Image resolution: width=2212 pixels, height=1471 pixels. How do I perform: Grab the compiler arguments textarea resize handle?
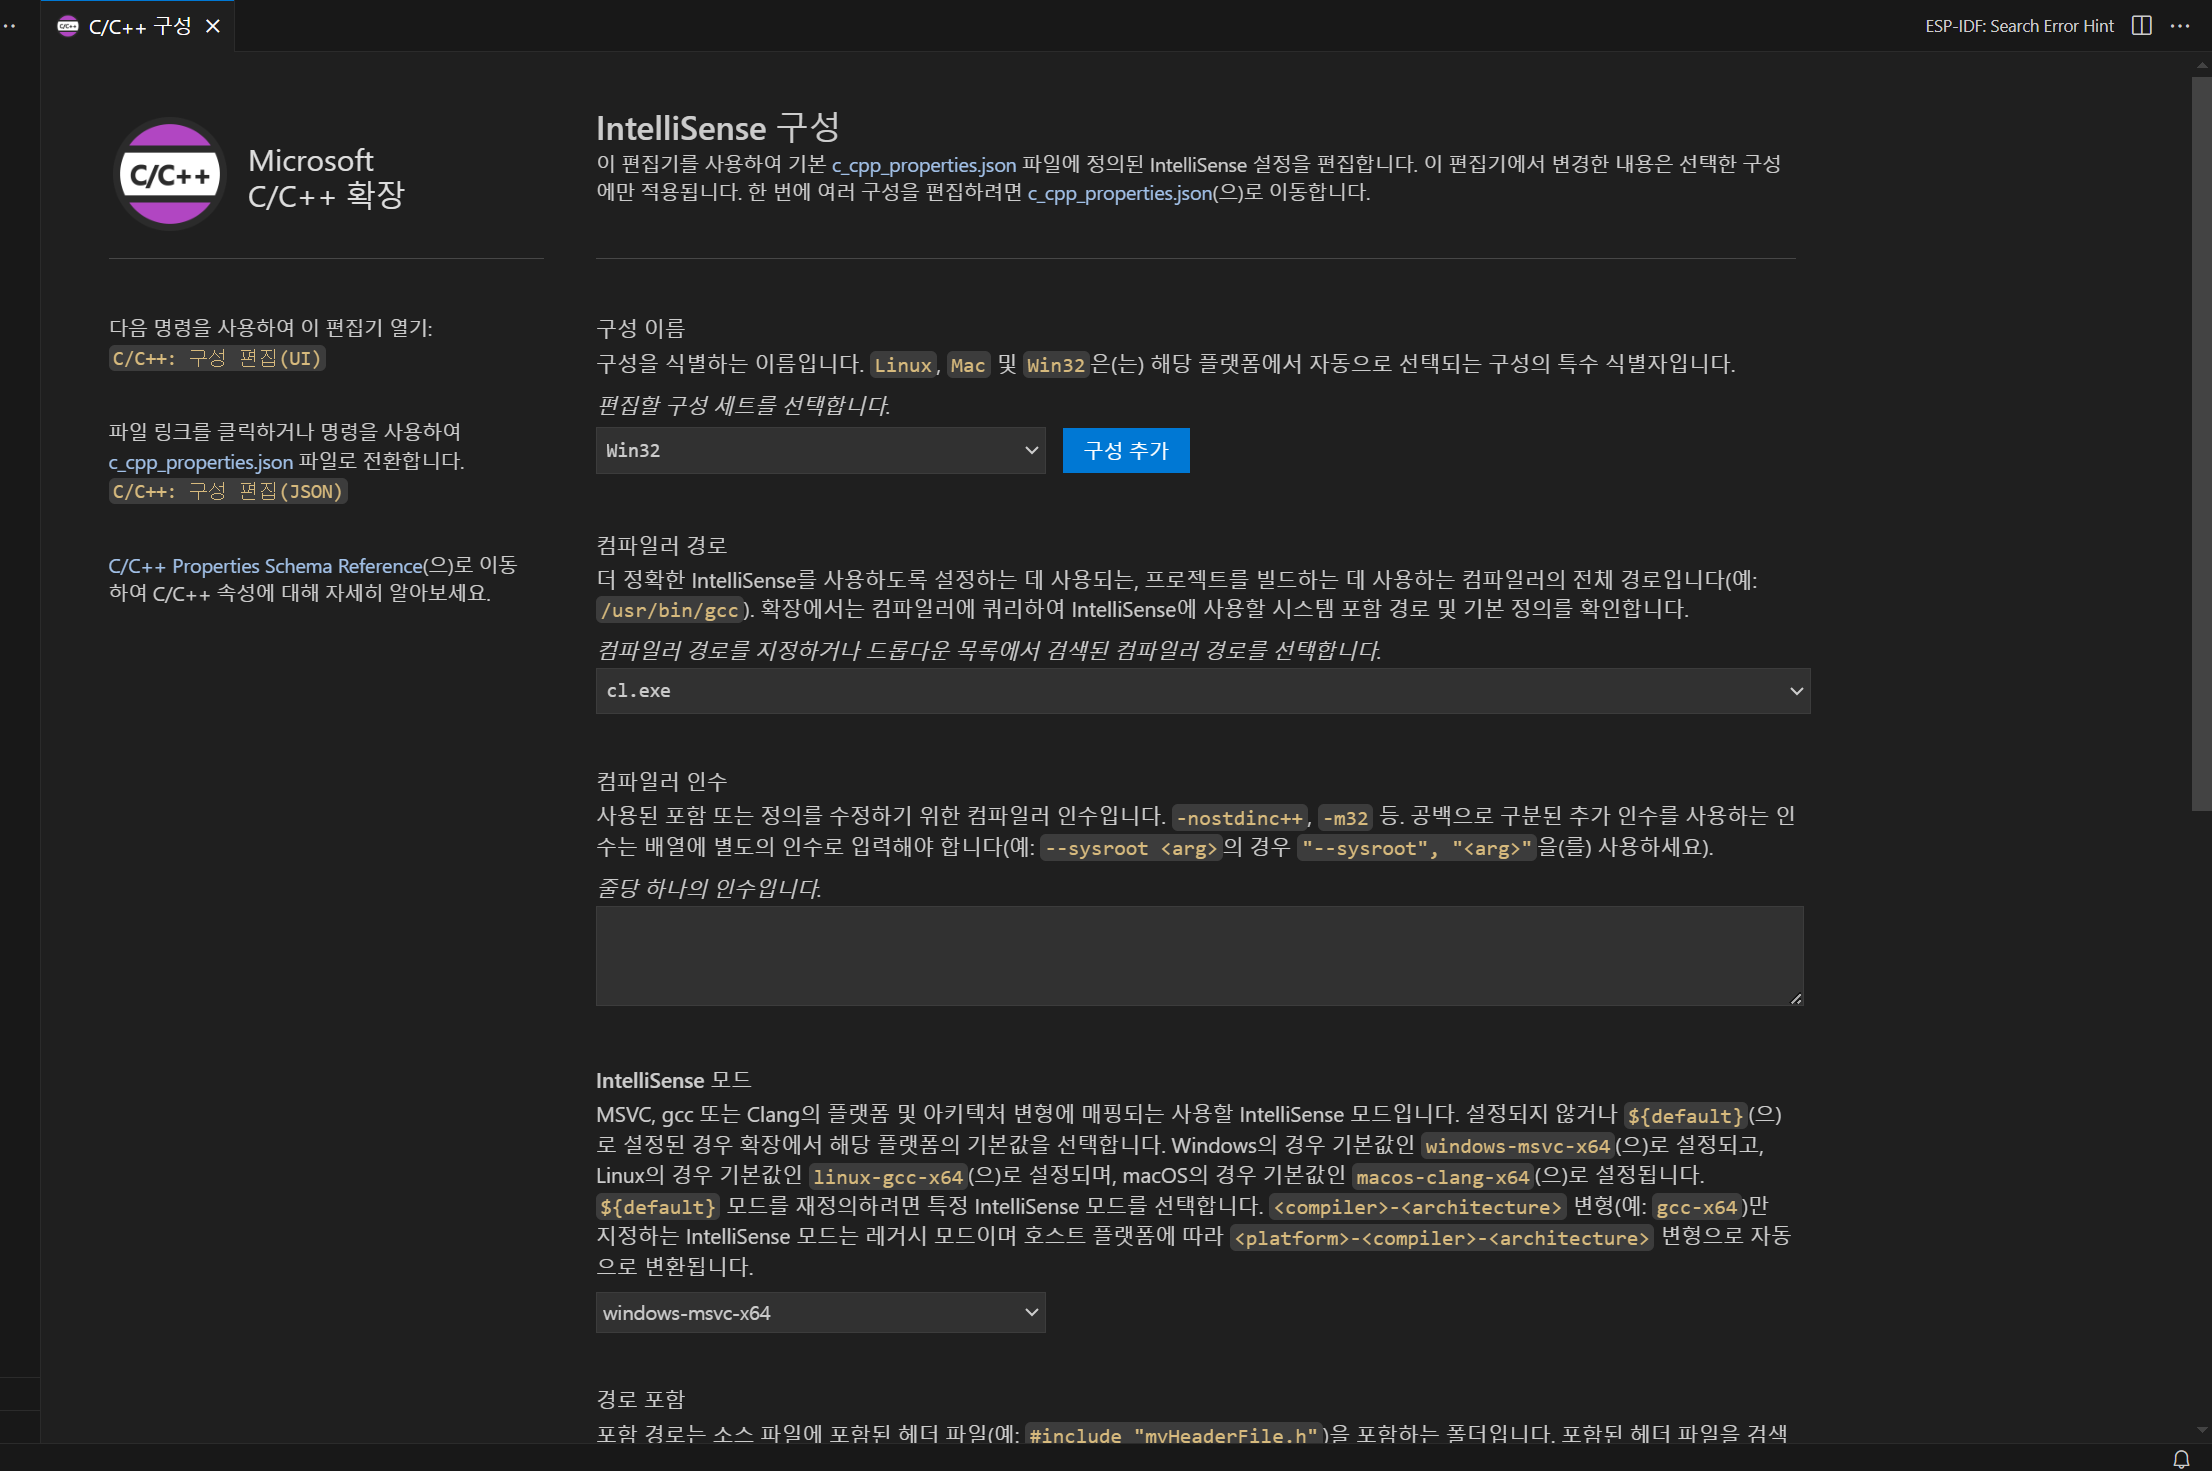[1796, 998]
